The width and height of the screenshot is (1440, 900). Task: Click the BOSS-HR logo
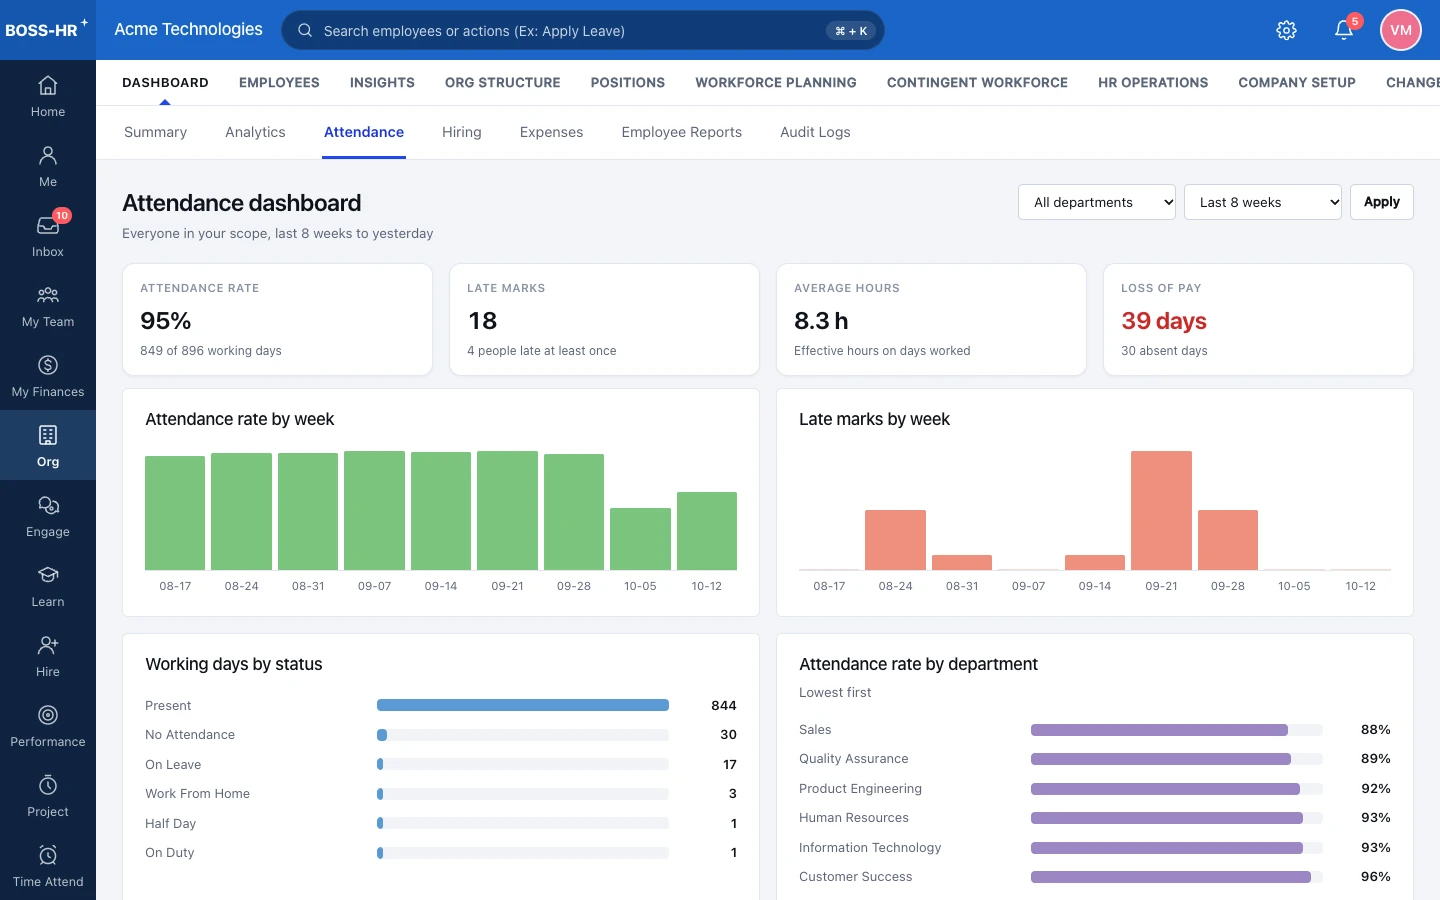click(46, 29)
